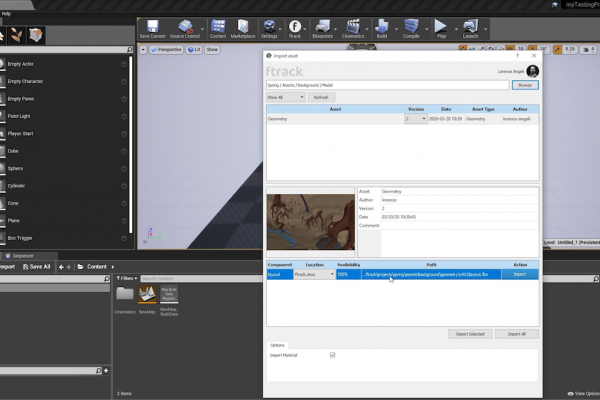Expand the Content breadcrumb arrow

(x=112, y=267)
